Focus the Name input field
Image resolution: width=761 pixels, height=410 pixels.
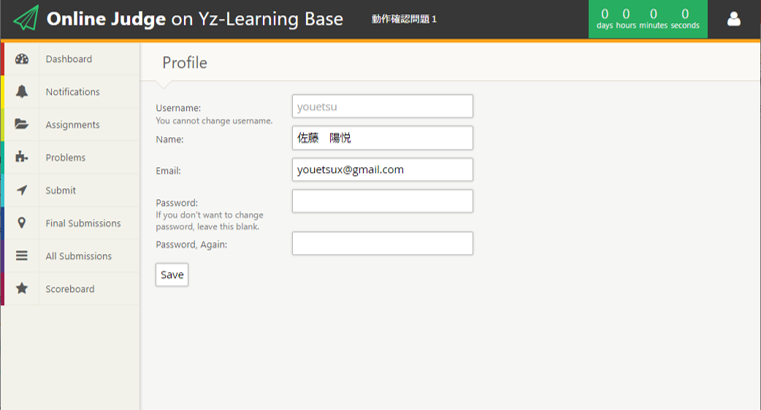pyautogui.click(x=382, y=138)
